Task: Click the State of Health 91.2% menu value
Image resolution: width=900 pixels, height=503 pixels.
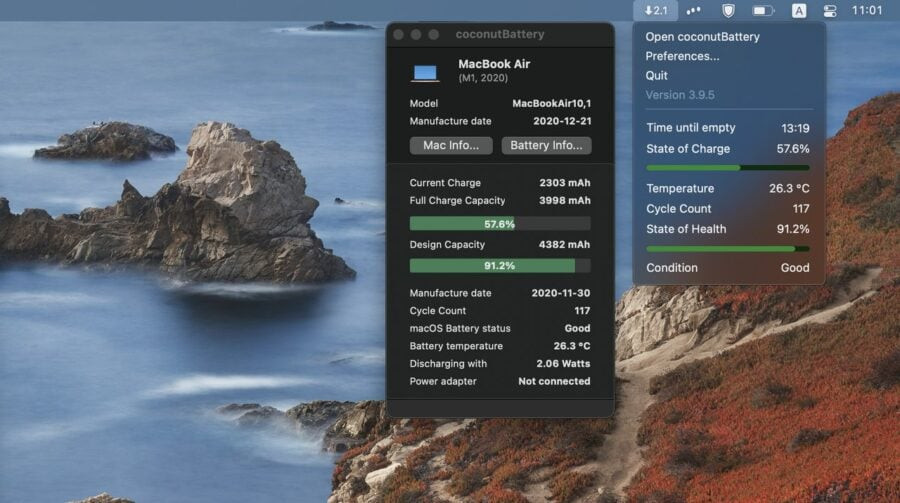Action: point(793,229)
